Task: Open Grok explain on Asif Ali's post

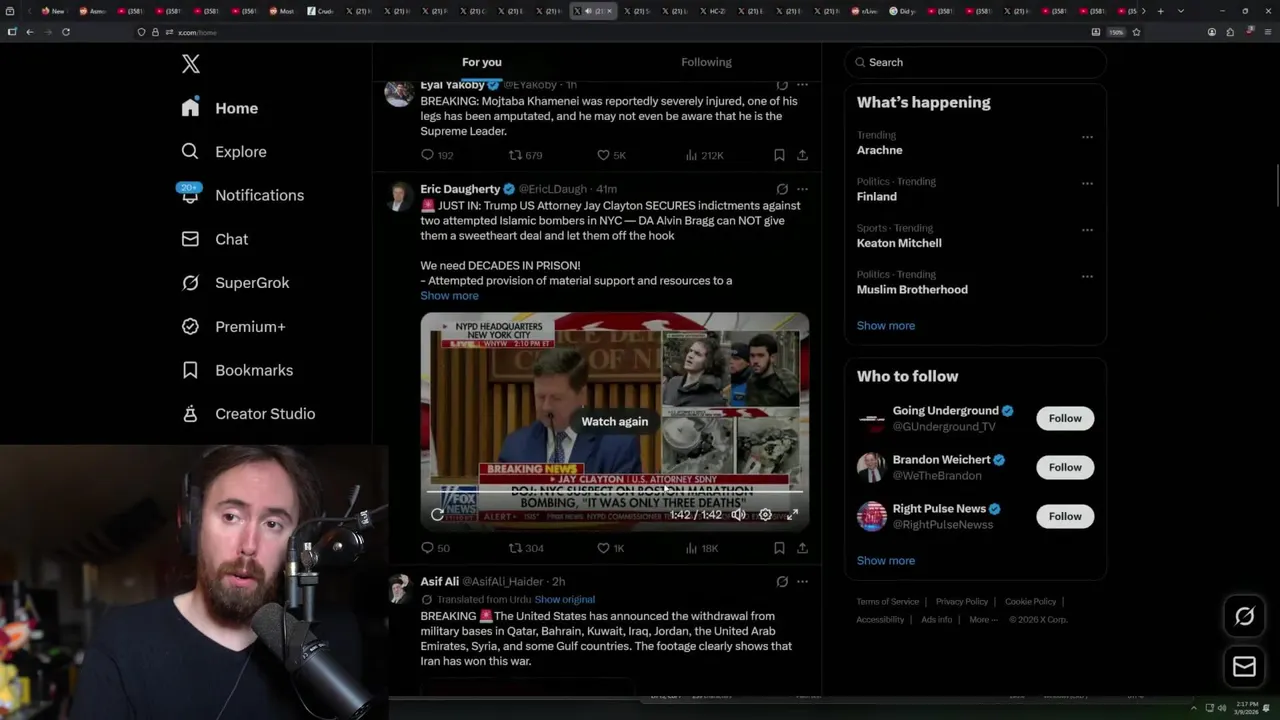Action: click(782, 581)
